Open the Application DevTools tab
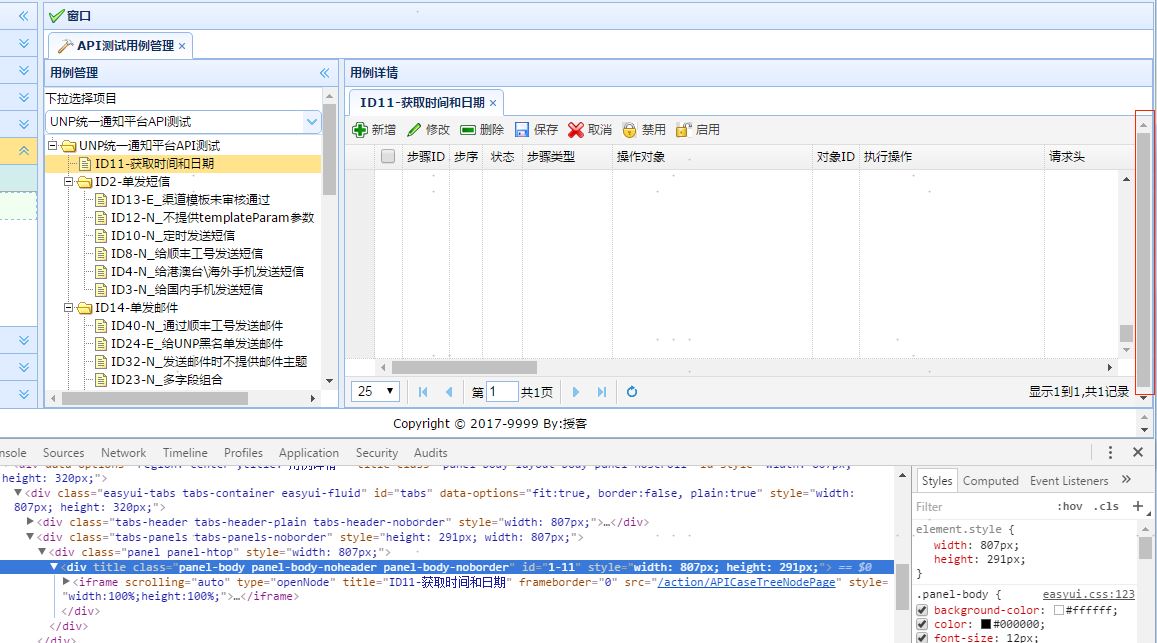Viewport: 1157px width, 643px height. pyautogui.click(x=308, y=453)
